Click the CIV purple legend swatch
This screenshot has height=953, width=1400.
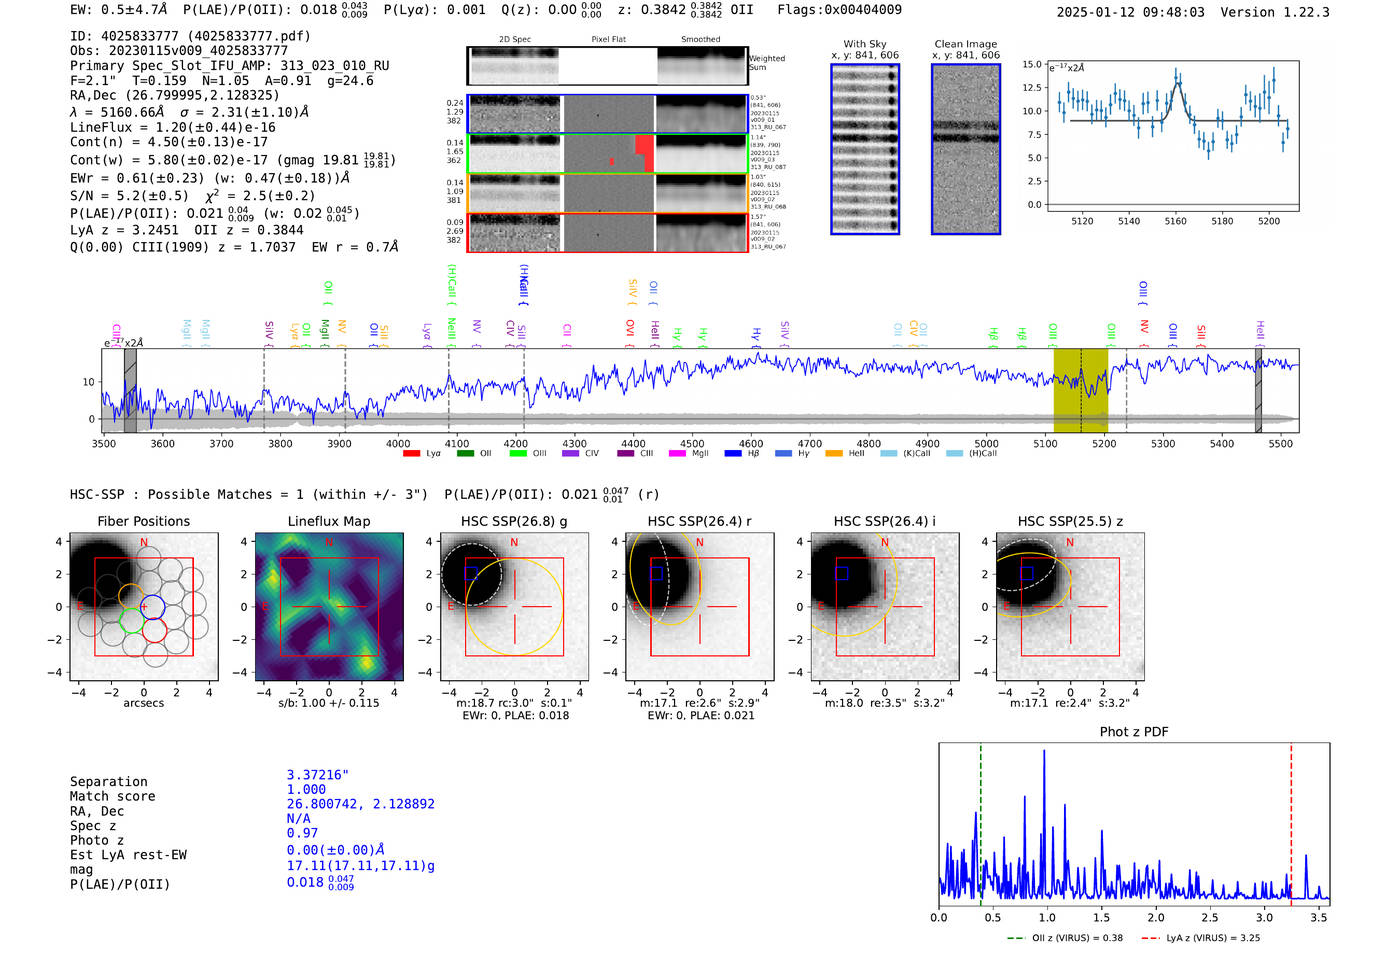[x=570, y=454]
